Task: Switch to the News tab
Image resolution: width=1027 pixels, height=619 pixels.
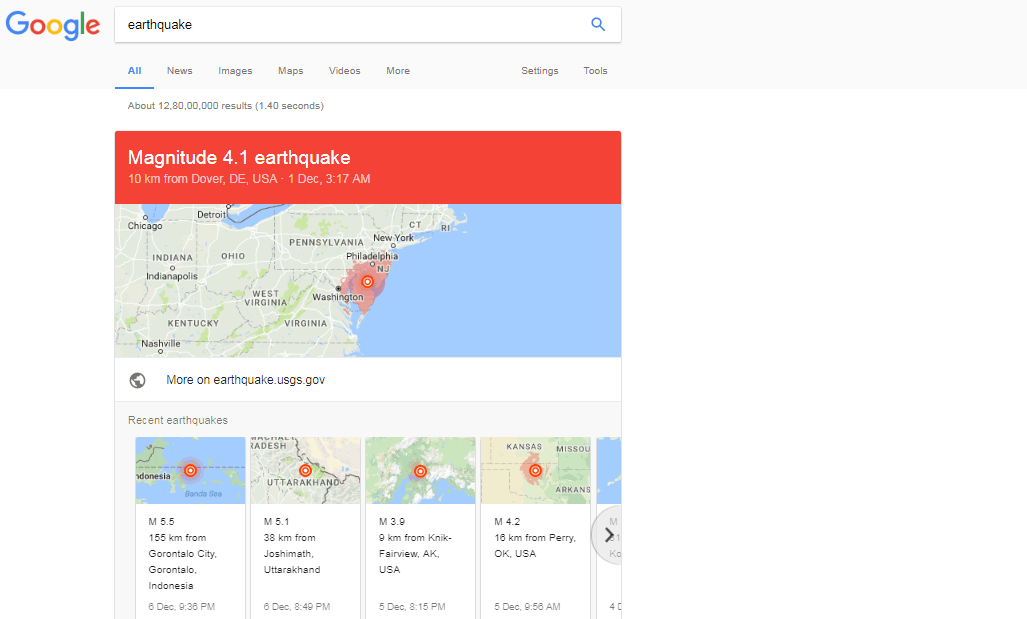Action: 179,71
